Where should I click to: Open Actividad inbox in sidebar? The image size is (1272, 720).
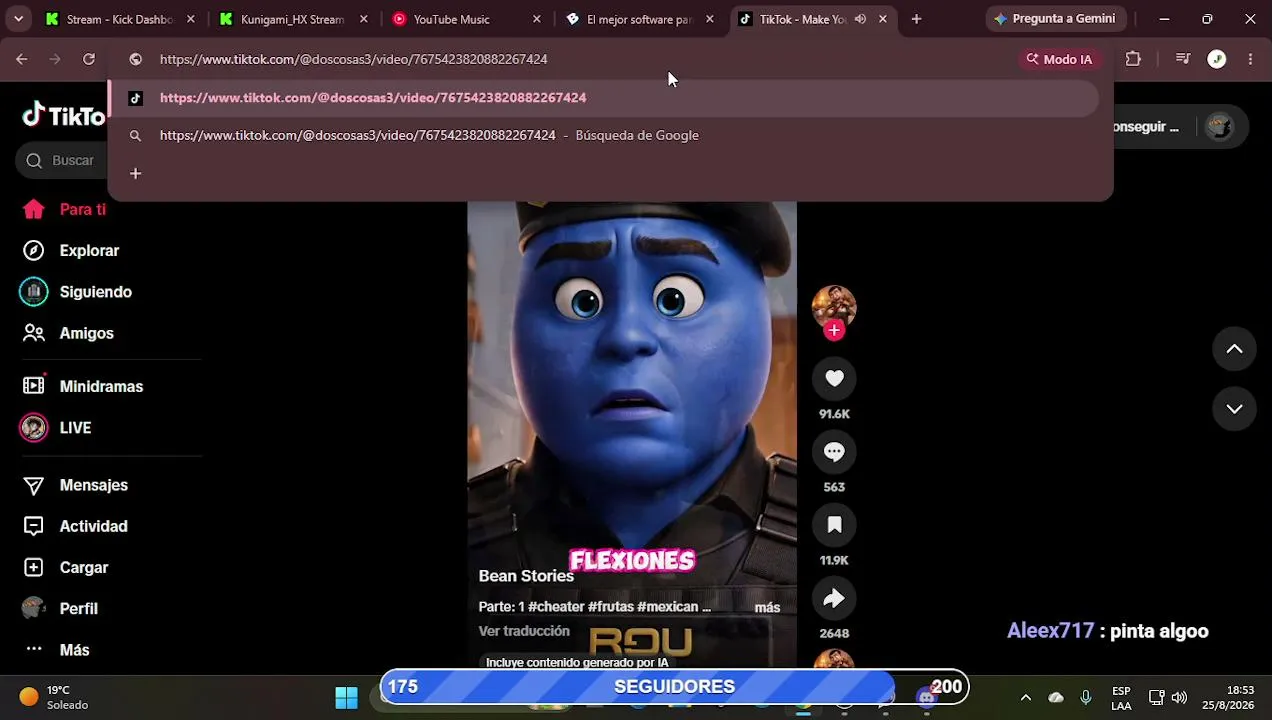click(x=76, y=526)
